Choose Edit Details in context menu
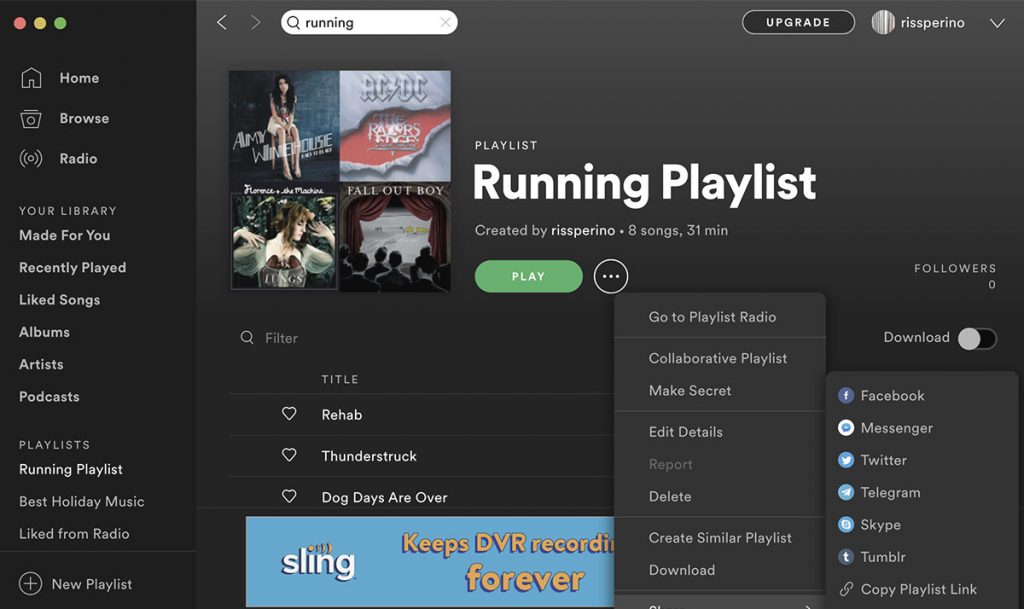Image resolution: width=1024 pixels, height=609 pixels. coord(686,431)
